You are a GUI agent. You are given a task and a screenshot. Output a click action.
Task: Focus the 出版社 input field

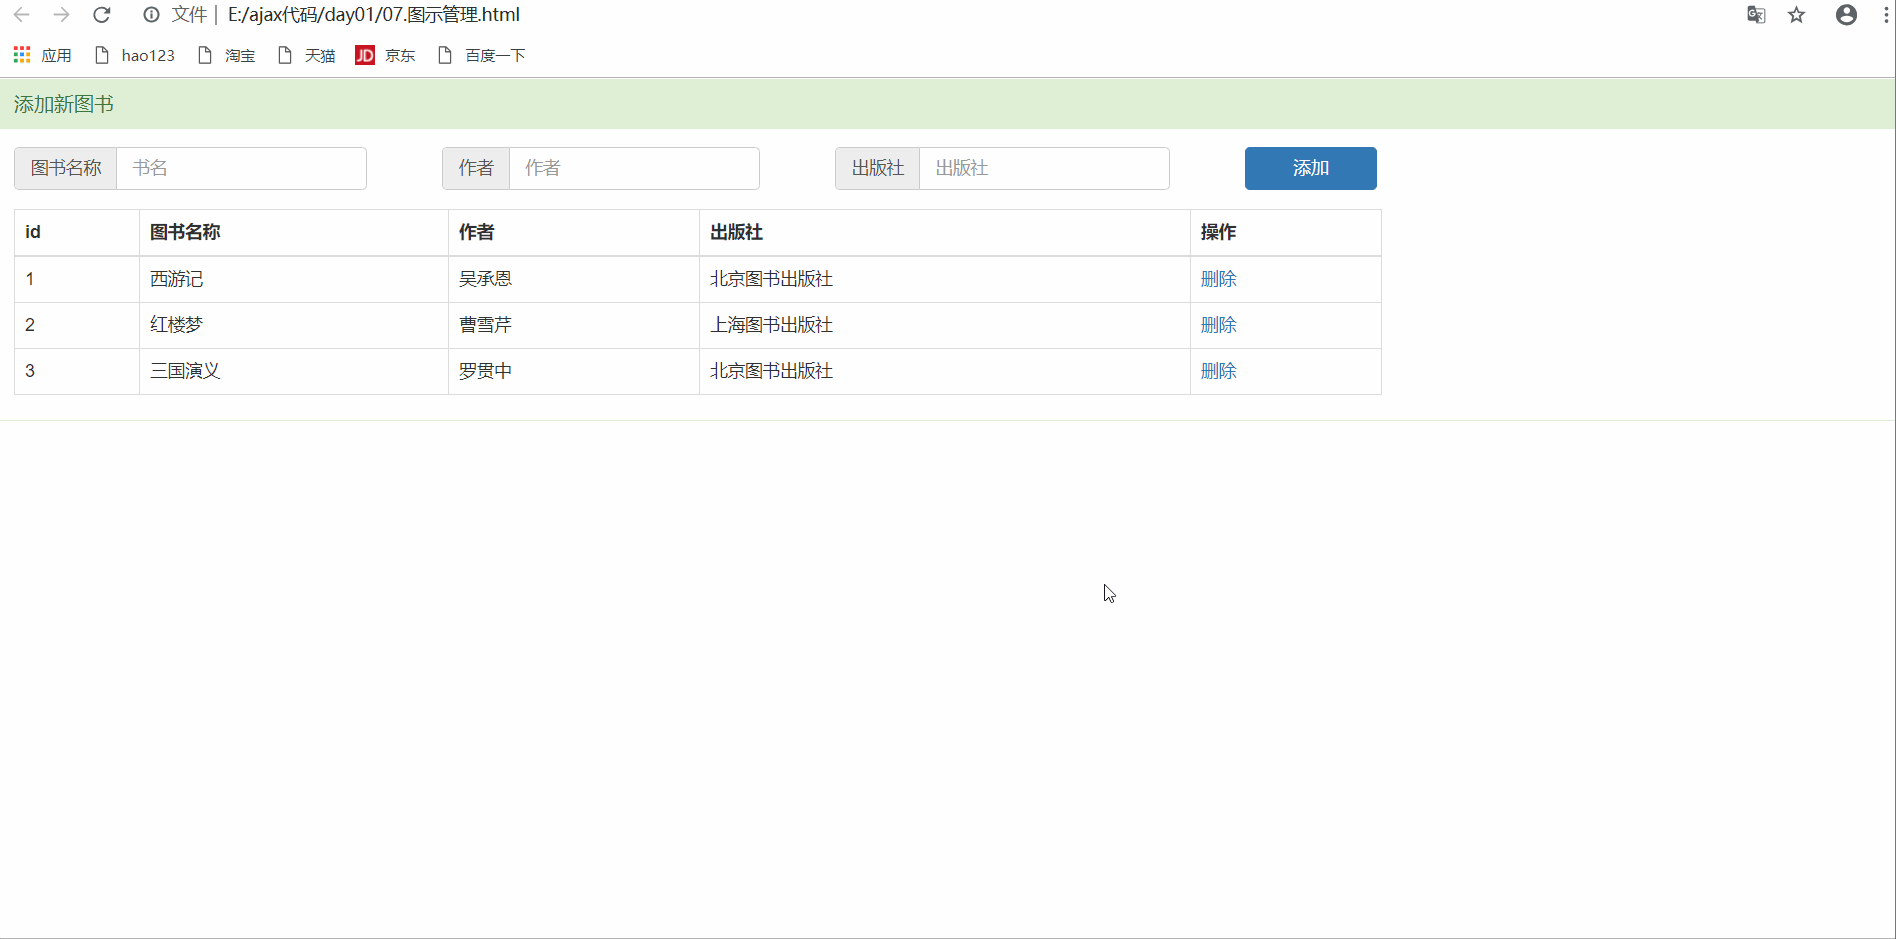pyautogui.click(x=1044, y=168)
